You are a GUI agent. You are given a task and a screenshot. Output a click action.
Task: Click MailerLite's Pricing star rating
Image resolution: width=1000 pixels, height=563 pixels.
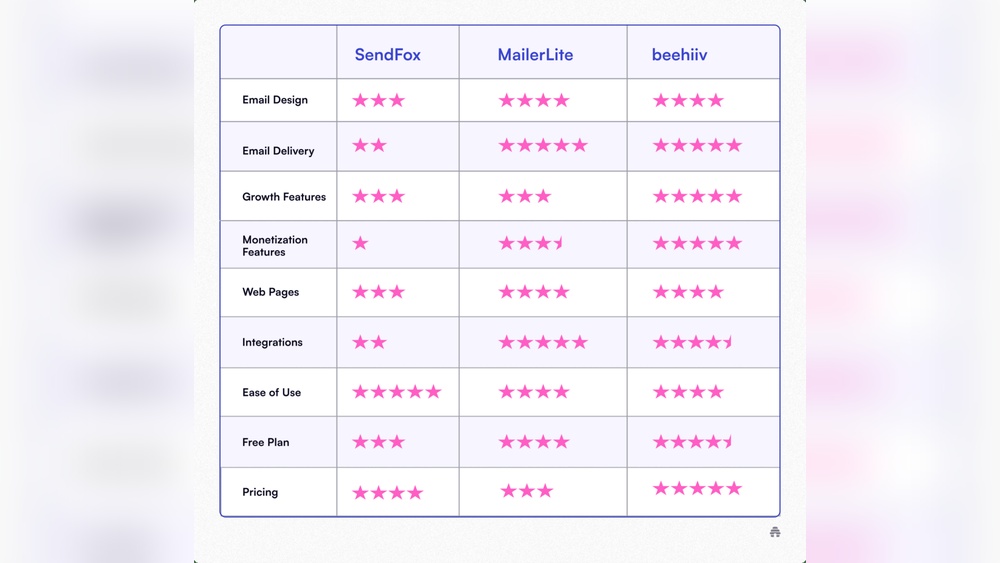click(x=526, y=491)
